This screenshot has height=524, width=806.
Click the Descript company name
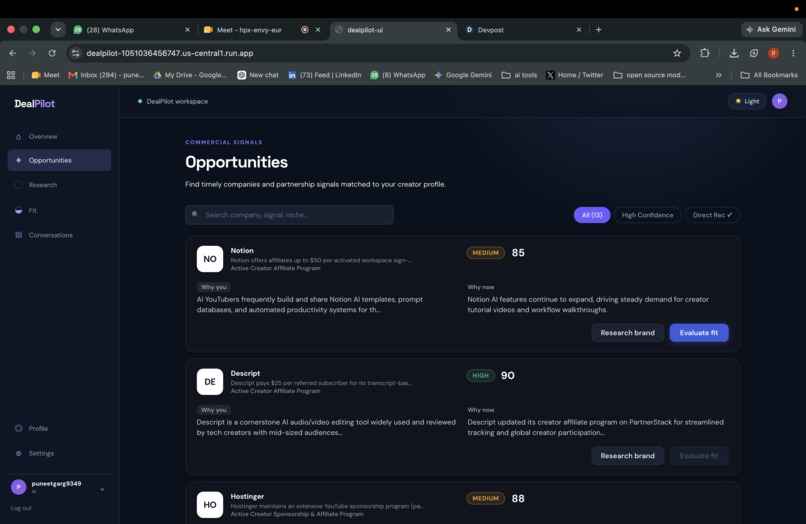point(245,373)
